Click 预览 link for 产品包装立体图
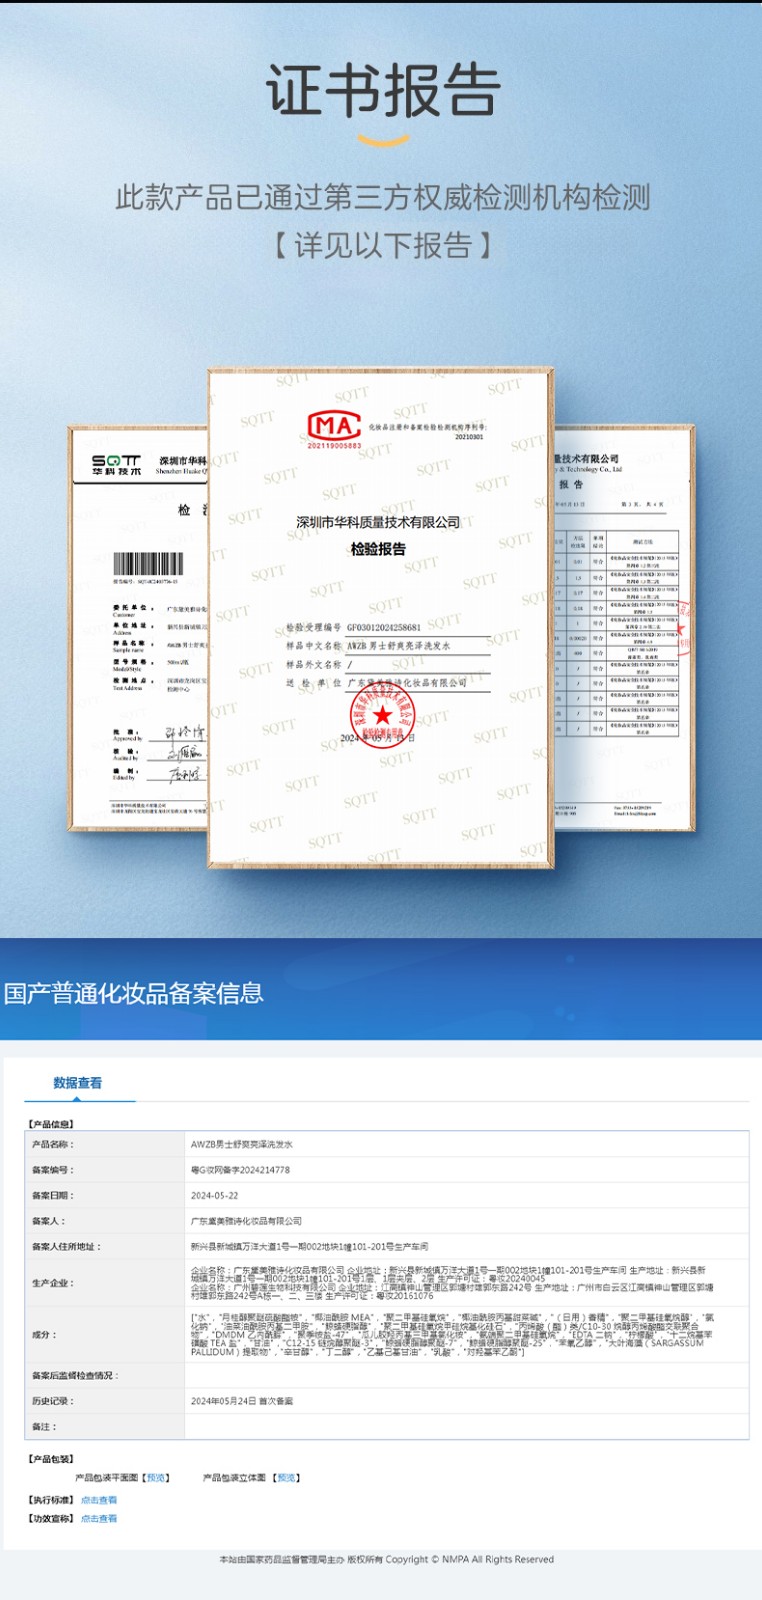Screen dimensions: 762x1600 [x=287, y=1478]
